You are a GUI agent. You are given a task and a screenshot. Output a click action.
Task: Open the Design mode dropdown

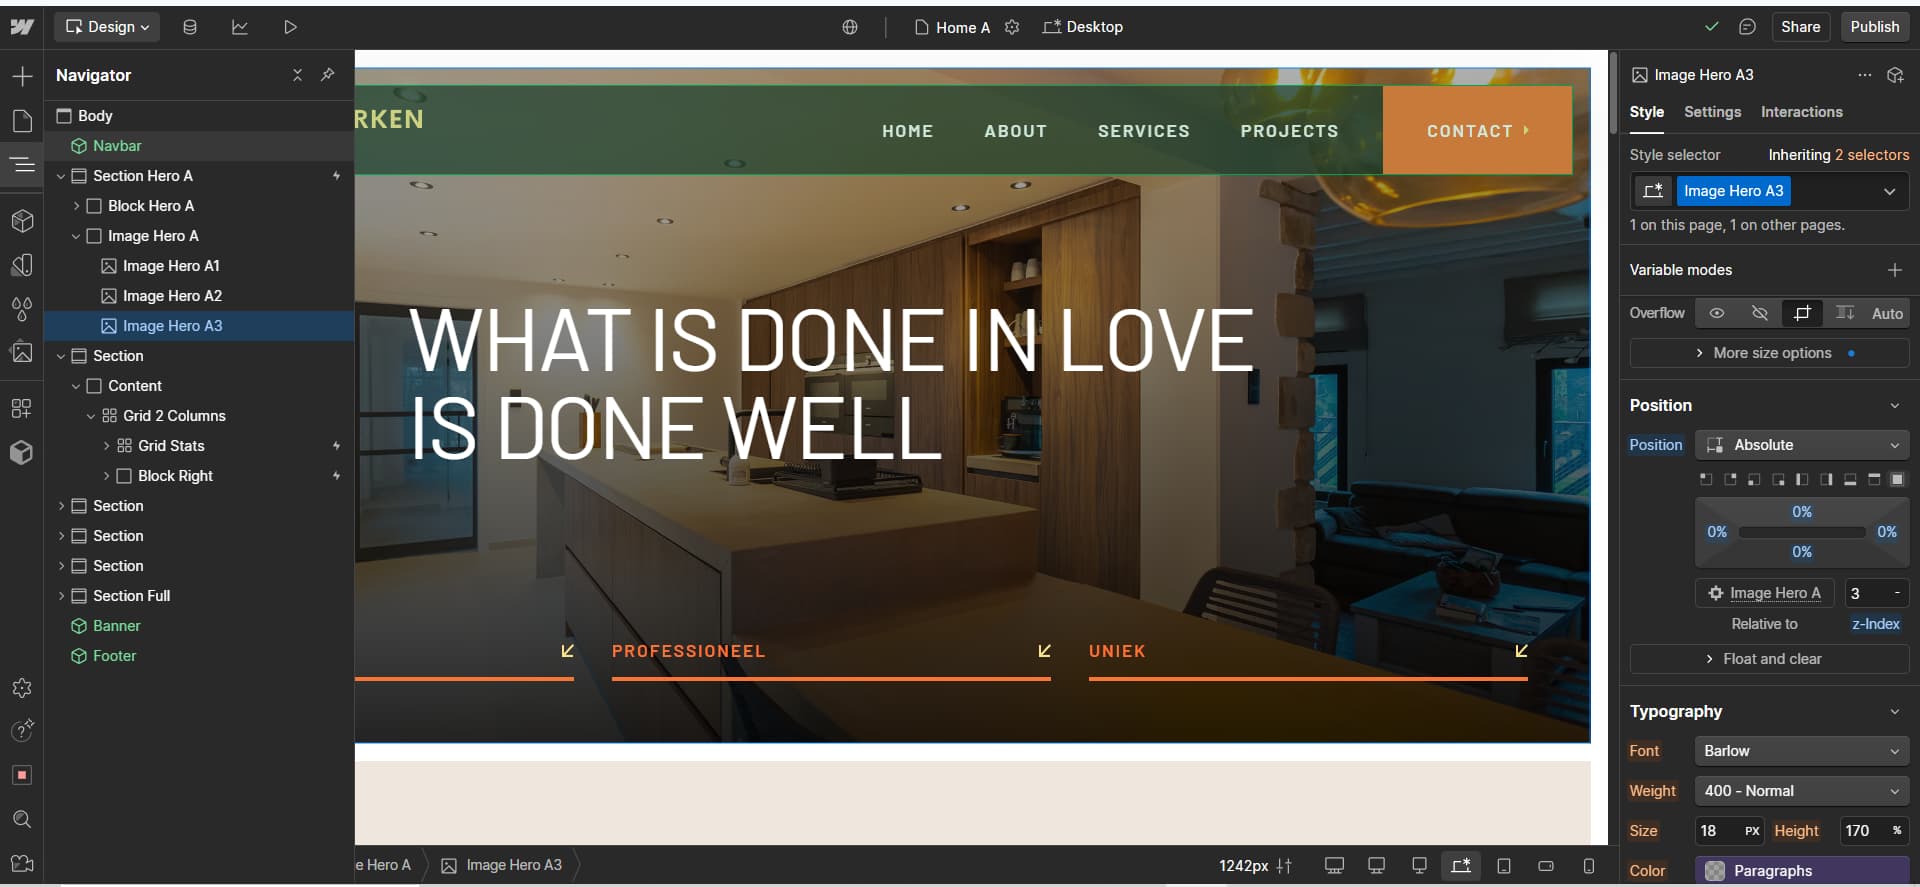pyautogui.click(x=107, y=27)
